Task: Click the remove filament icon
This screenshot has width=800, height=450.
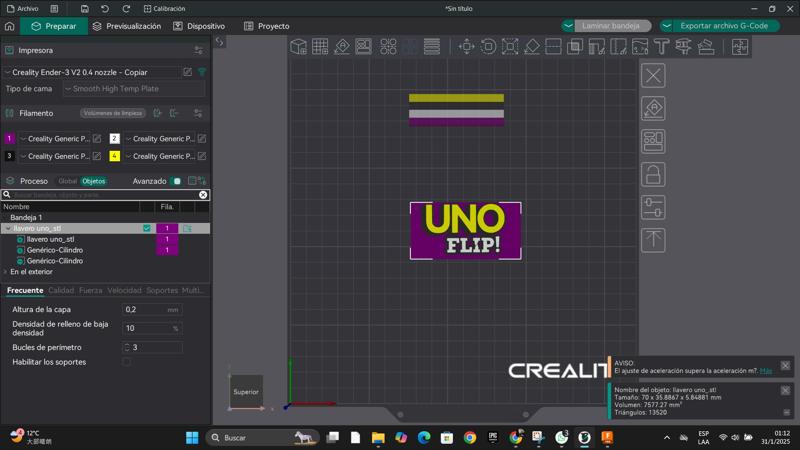Action: point(174,113)
